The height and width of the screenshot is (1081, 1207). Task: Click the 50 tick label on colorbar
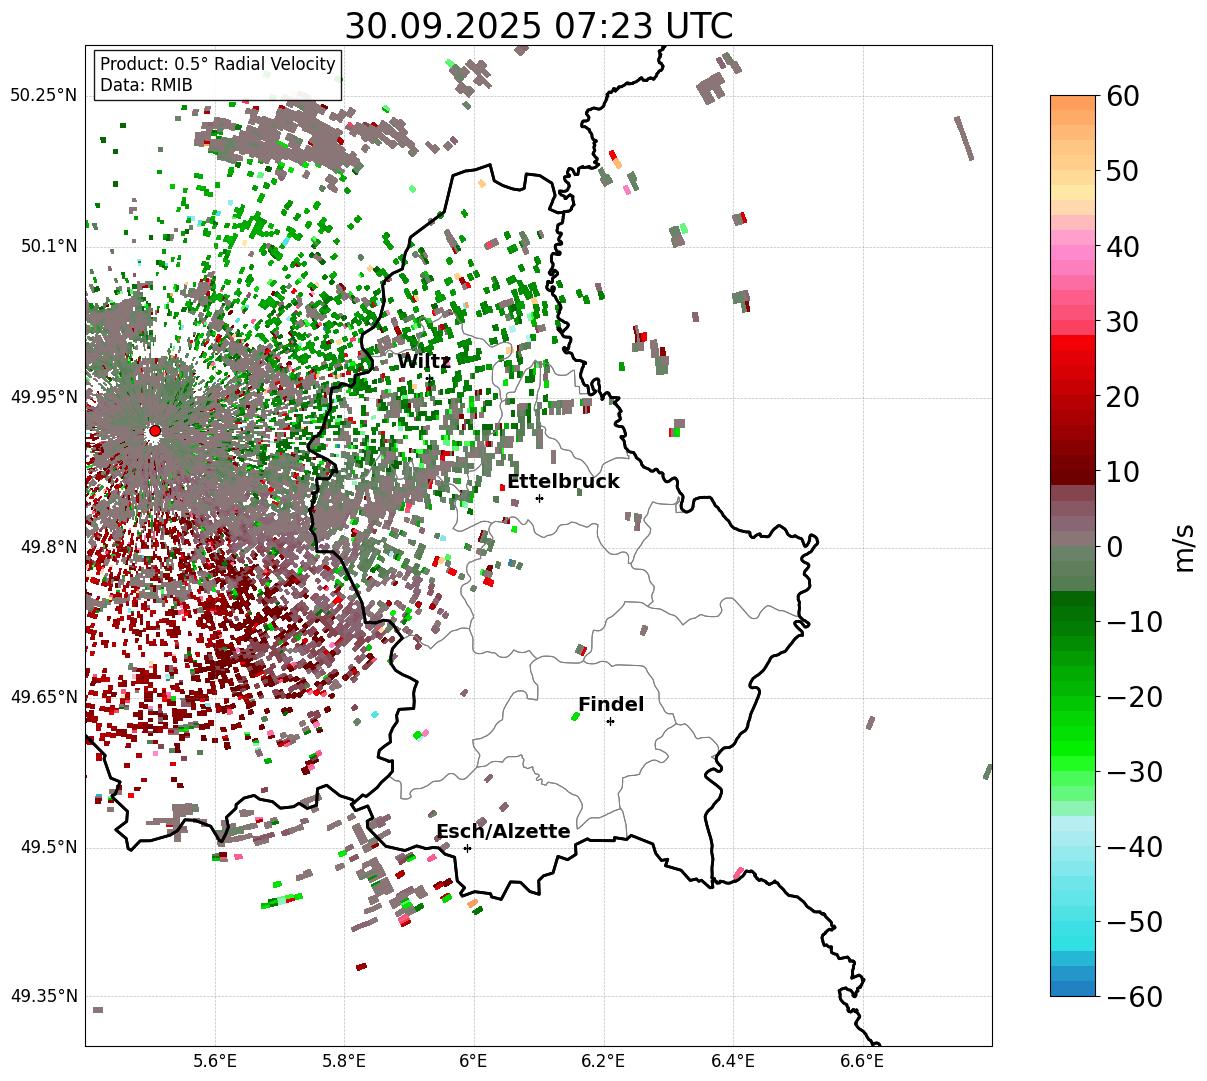pos(1123,171)
